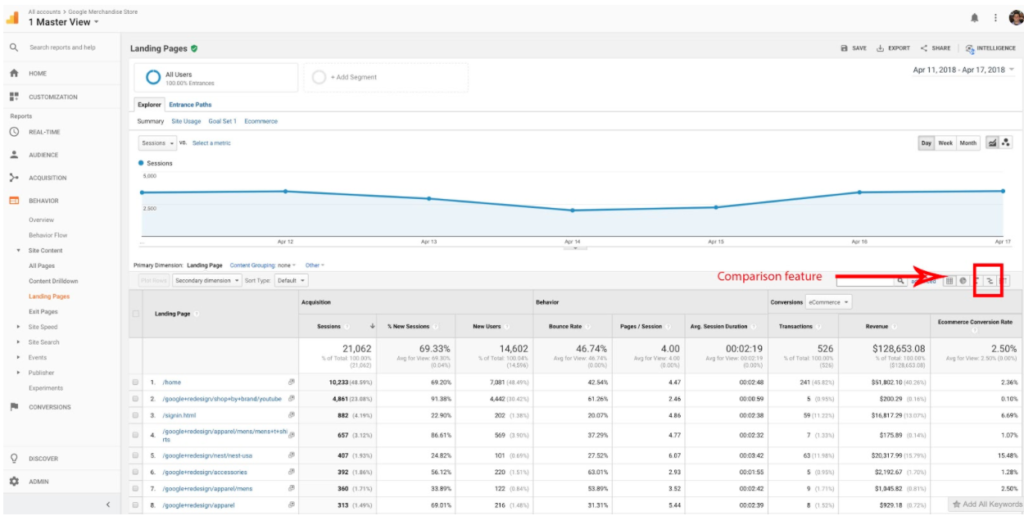Tick the checkbox for /signin.html row
This screenshot has height=516, width=1024.
tap(136, 415)
